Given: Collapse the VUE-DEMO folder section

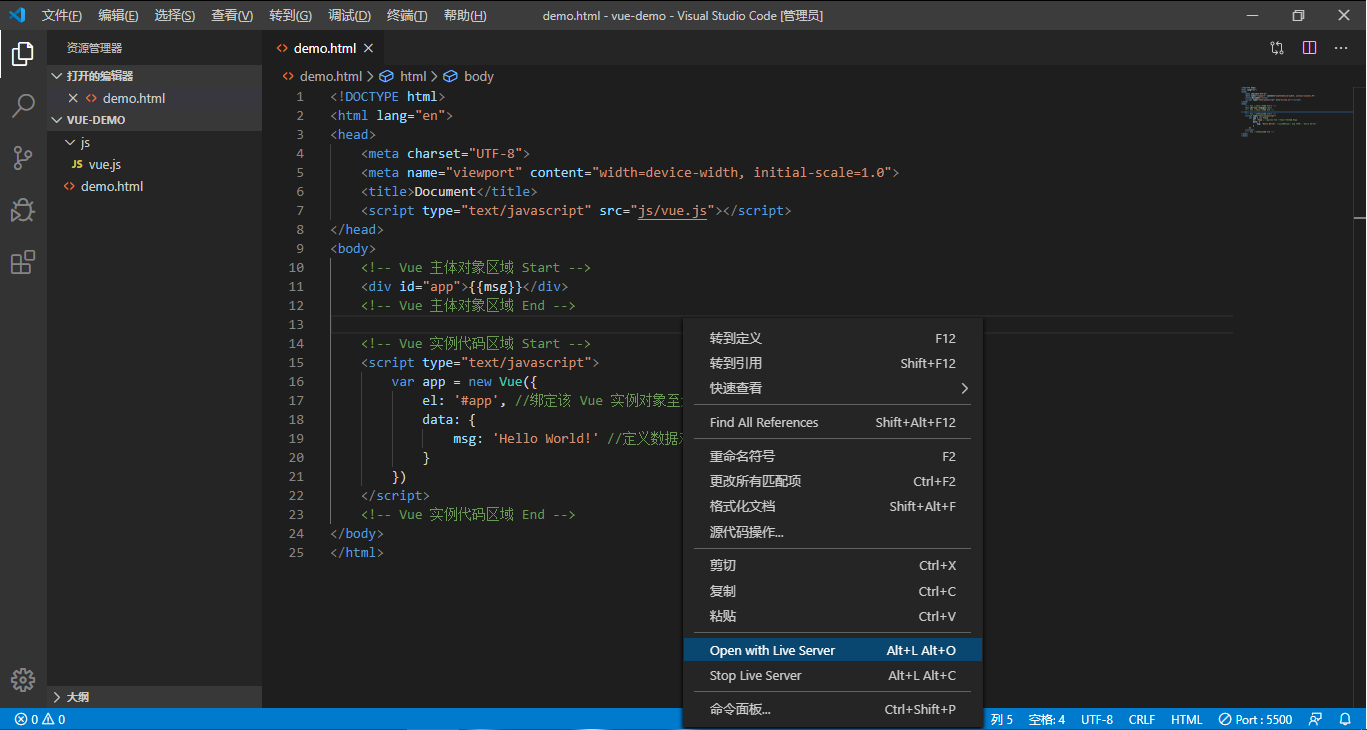Looking at the screenshot, I should tap(156, 120).
